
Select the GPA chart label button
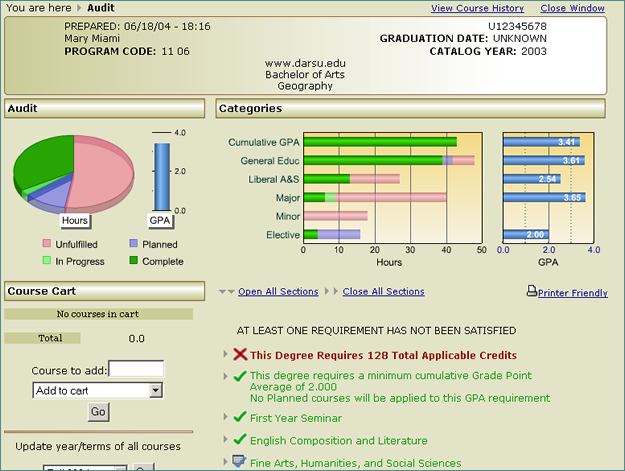pyautogui.click(x=160, y=221)
